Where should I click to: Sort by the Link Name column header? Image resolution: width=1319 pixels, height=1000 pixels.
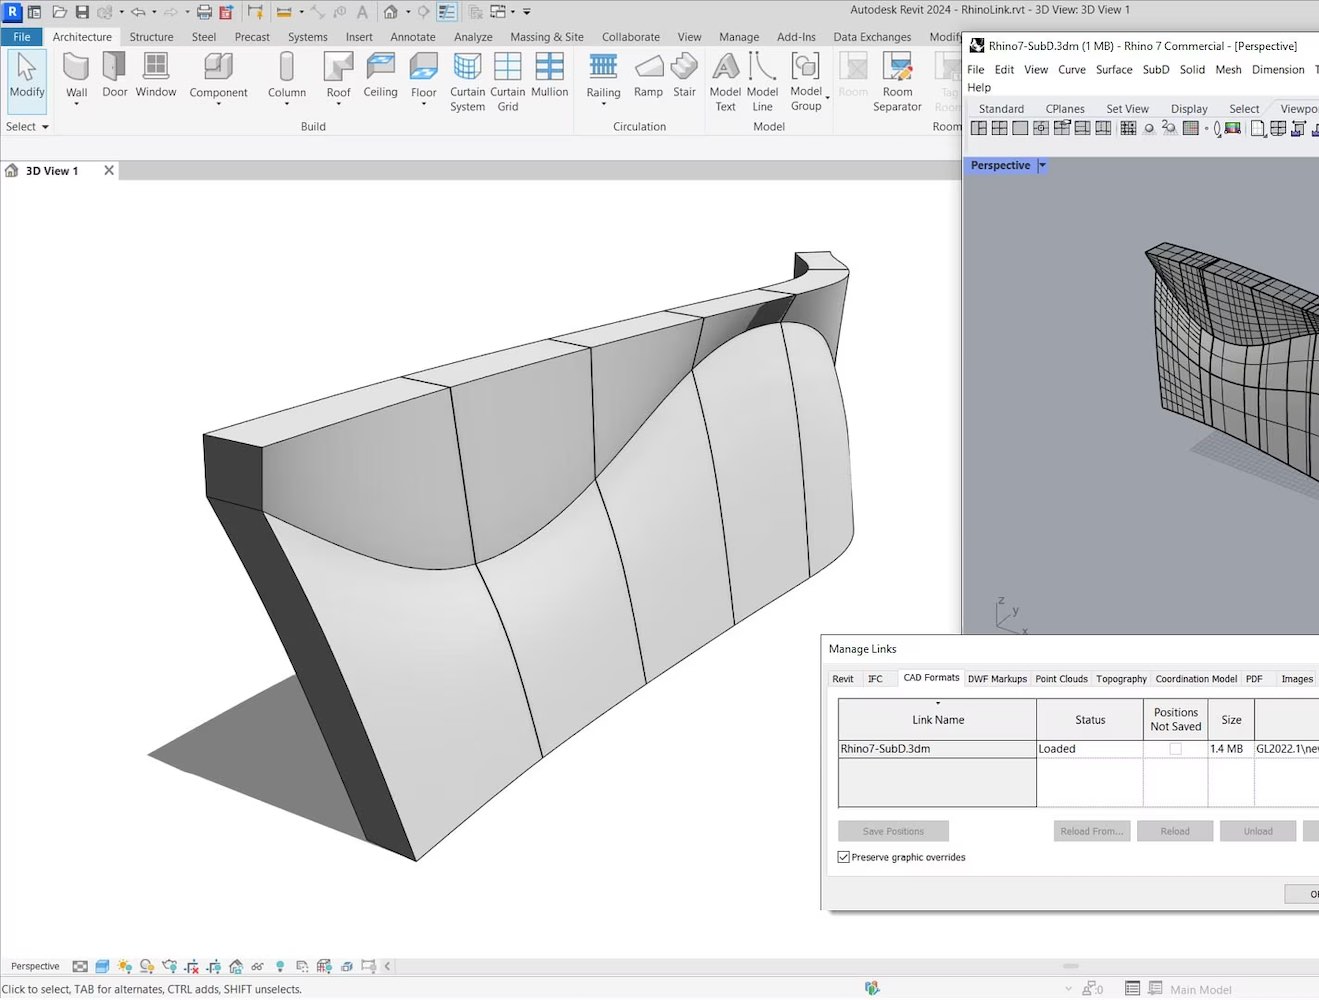pyautogui.click(x=937, y=720)
